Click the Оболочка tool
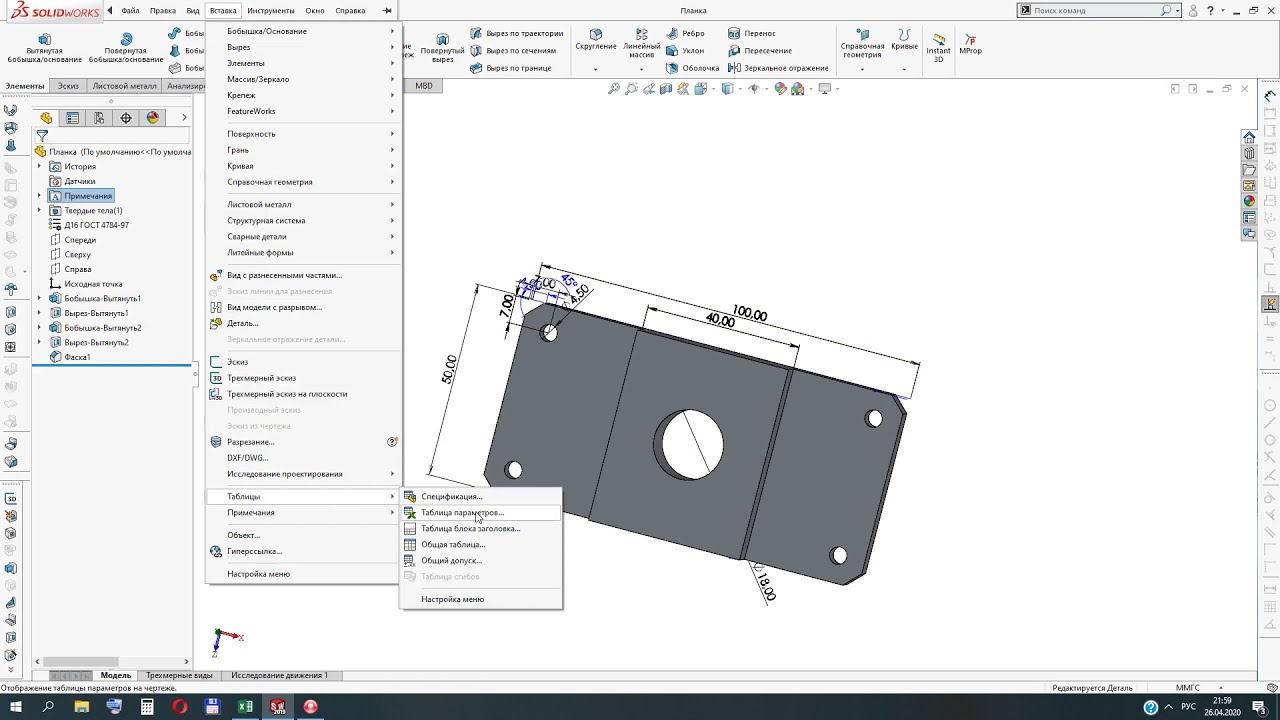The height and width of the screenshot is (720, 1280). [693, 68]
